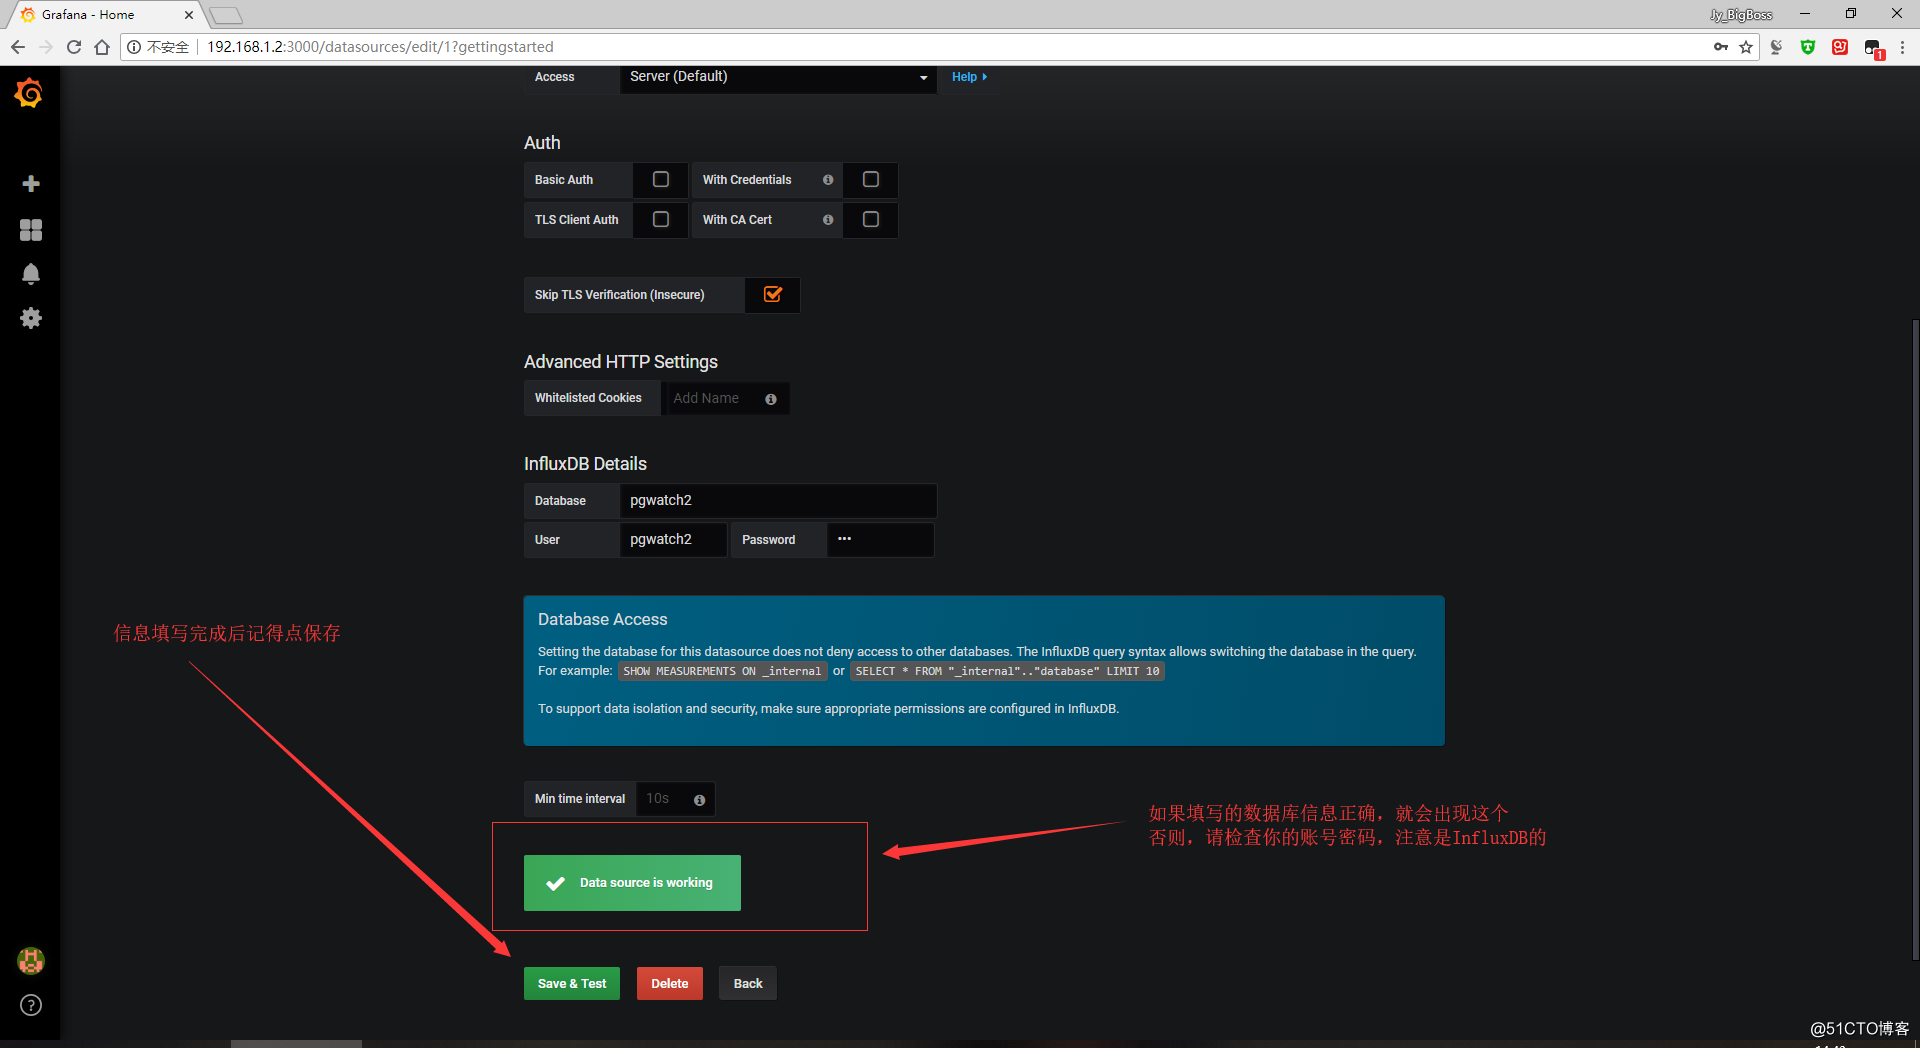Close the Grafana - Home tab
Screen dimensions: 1920x1048
[189, 15]
